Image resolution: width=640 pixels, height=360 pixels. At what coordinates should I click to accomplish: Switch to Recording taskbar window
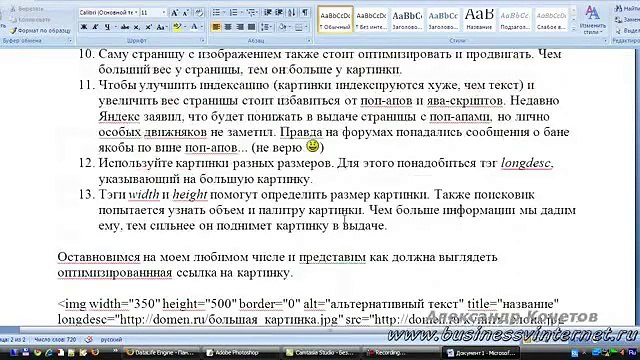(400, 353)
